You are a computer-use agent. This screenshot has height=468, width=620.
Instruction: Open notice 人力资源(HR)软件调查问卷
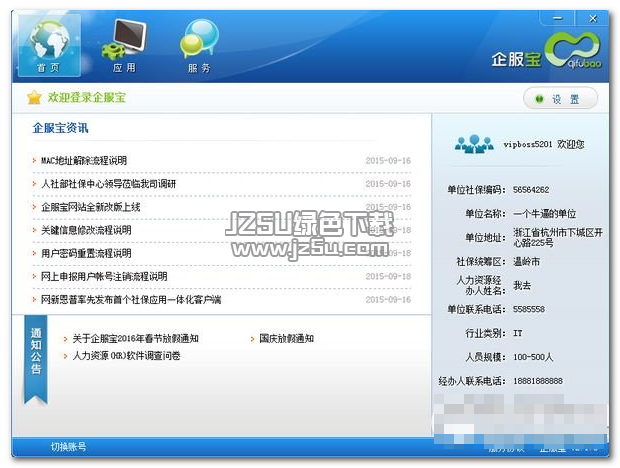pos(127,356)
